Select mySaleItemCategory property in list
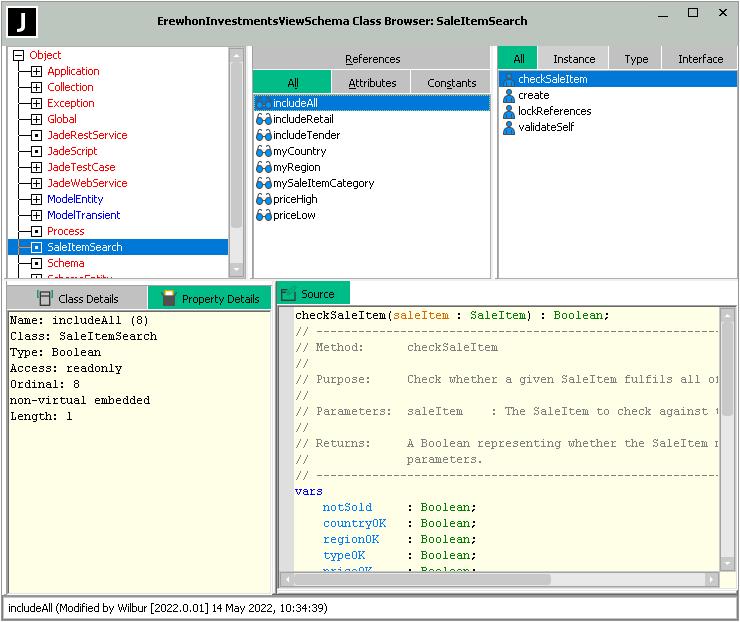 click(323, 183)
